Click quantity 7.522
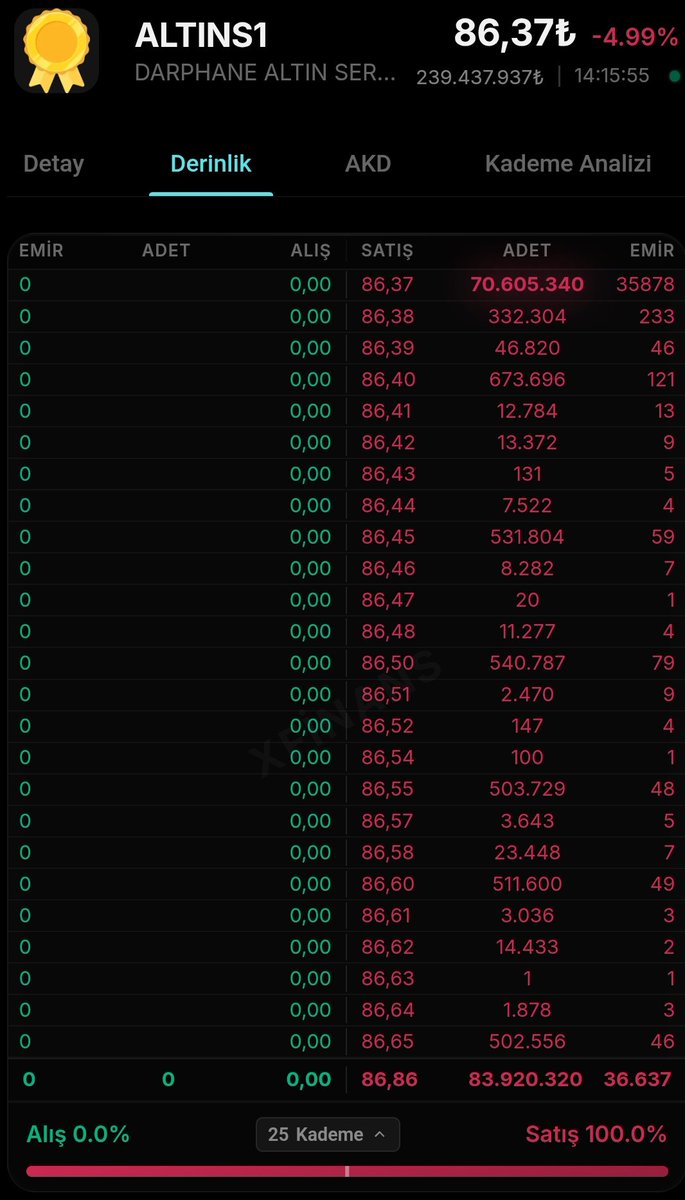The height and width of the screenshot is (1200, 685). click(x=527, y=506)
